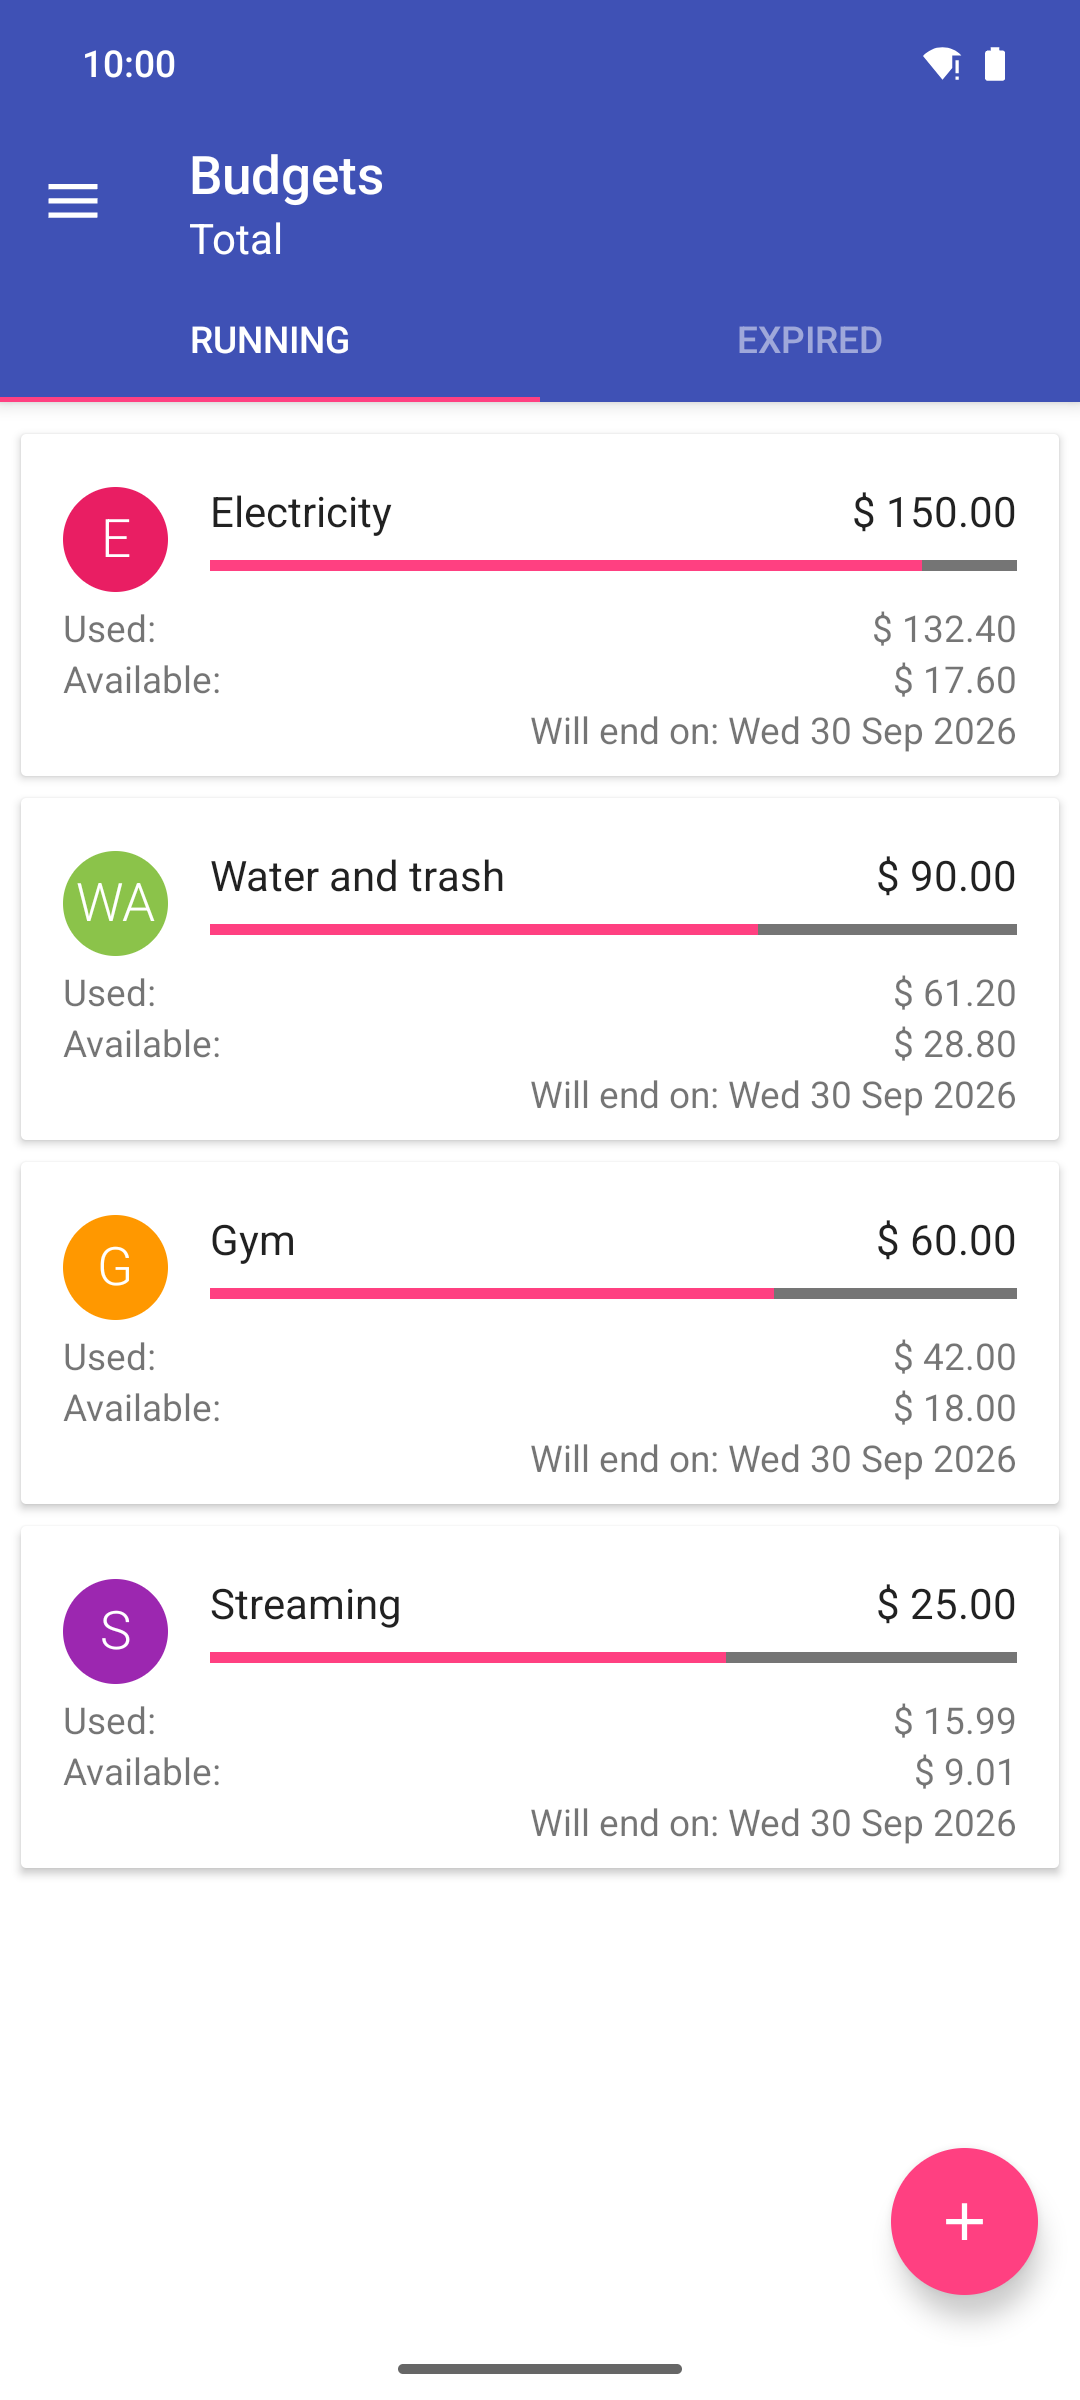1080x2400 pixels.
Task: Click the Streaming budget progress bar
Action: point(613,1658)
